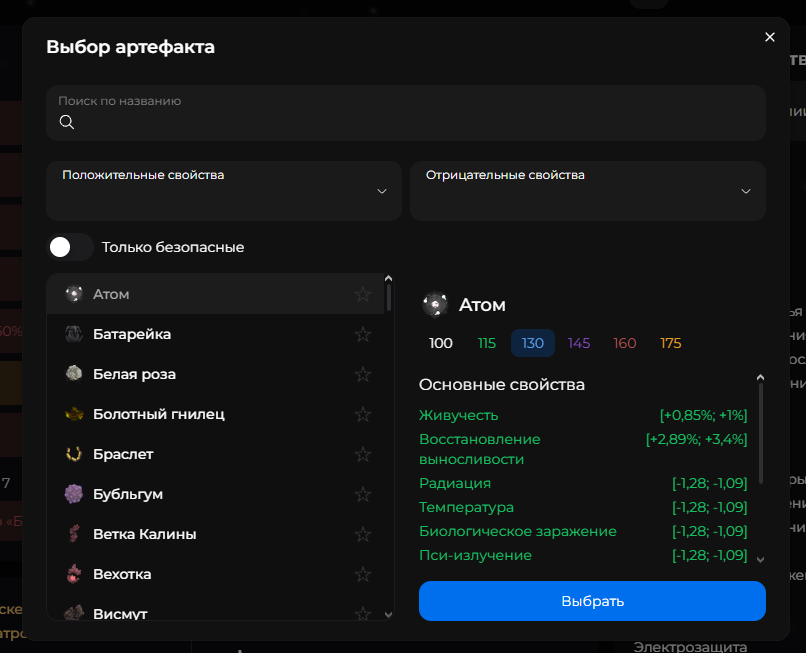Viewport: 806px width, 653px height.
Task: Click the large Атом icon in details panel
Action: (435, 305)
